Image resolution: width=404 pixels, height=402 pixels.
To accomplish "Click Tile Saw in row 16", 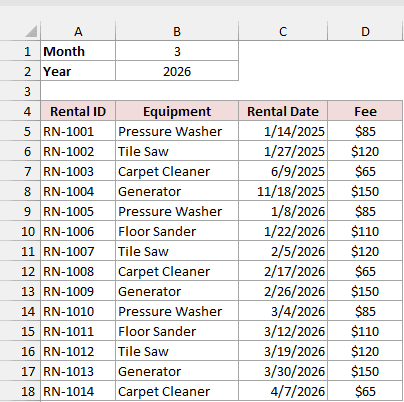I will (177, 351).
